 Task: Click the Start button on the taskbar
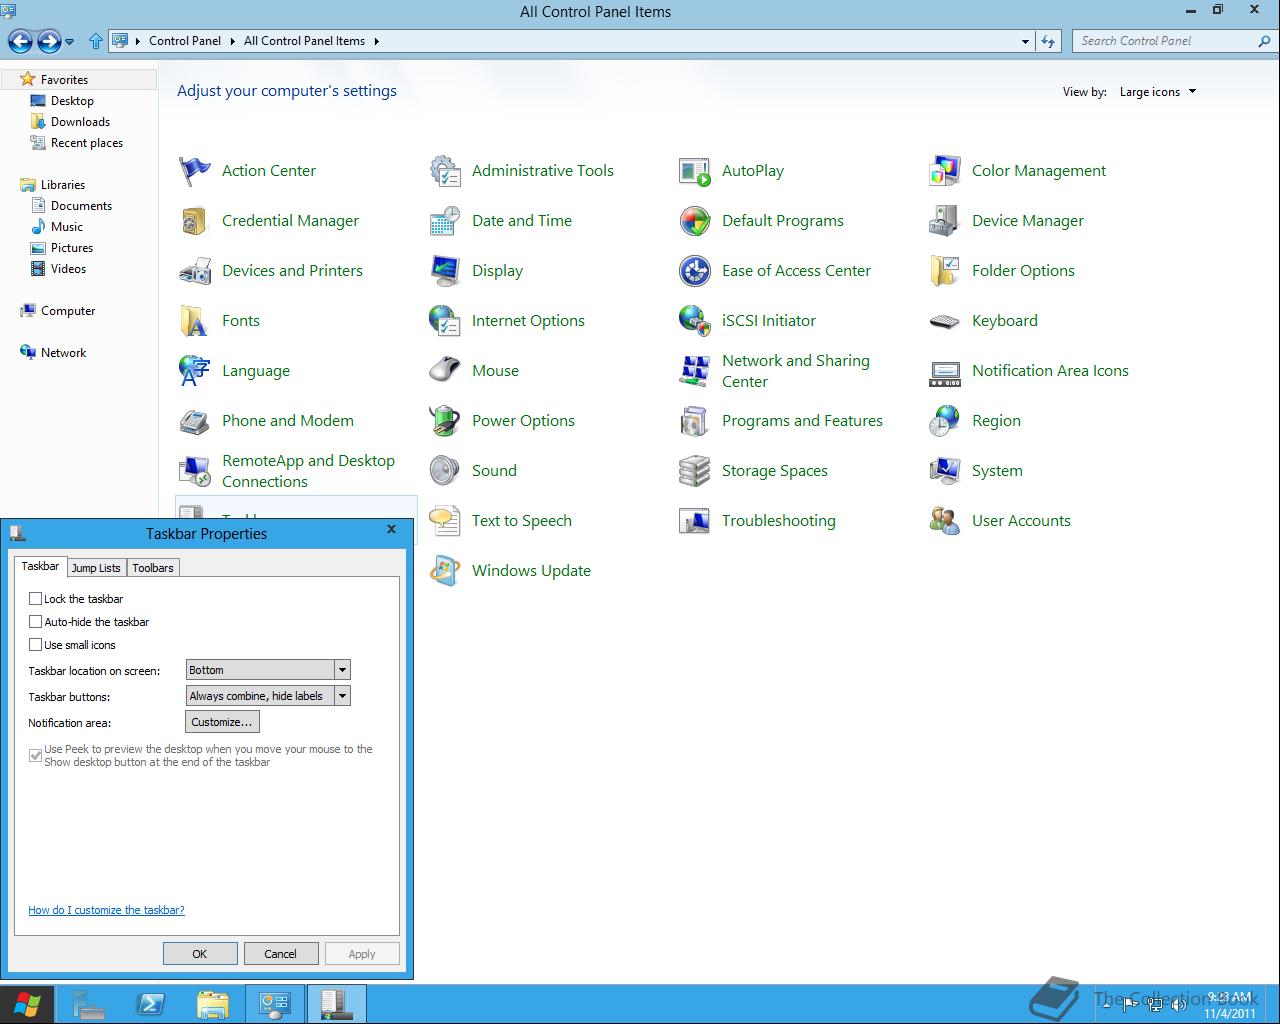[27, 1004]
